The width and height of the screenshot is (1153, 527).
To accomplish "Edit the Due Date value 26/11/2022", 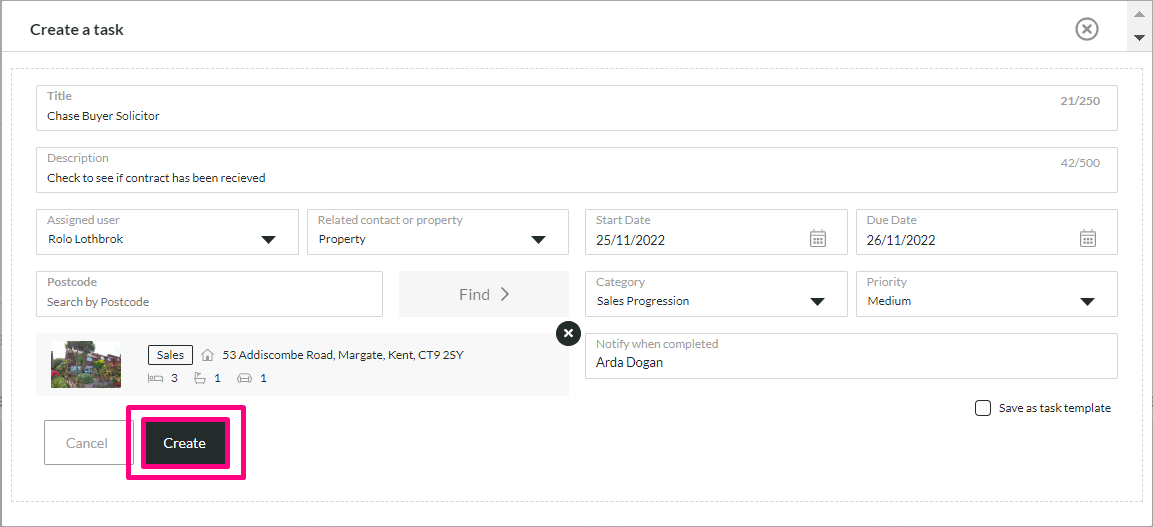I will (x=902, y=240).
